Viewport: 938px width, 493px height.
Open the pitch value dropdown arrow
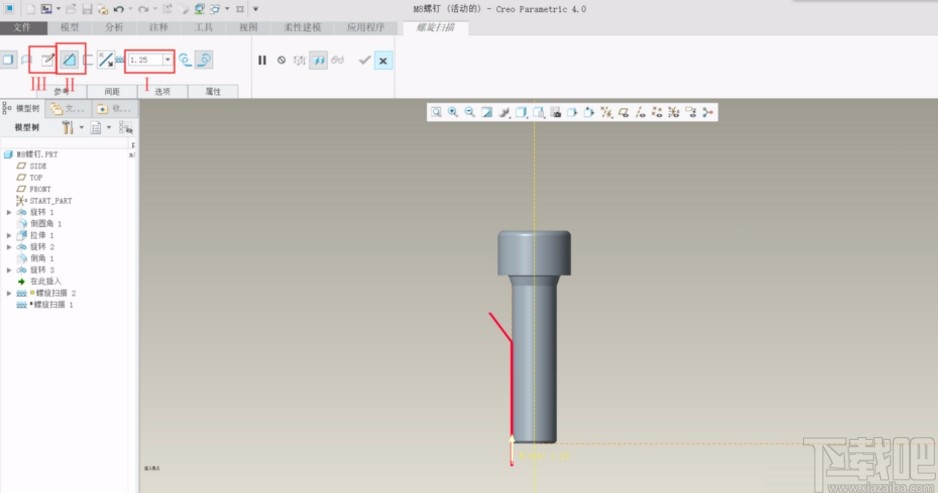pos(168,60)
